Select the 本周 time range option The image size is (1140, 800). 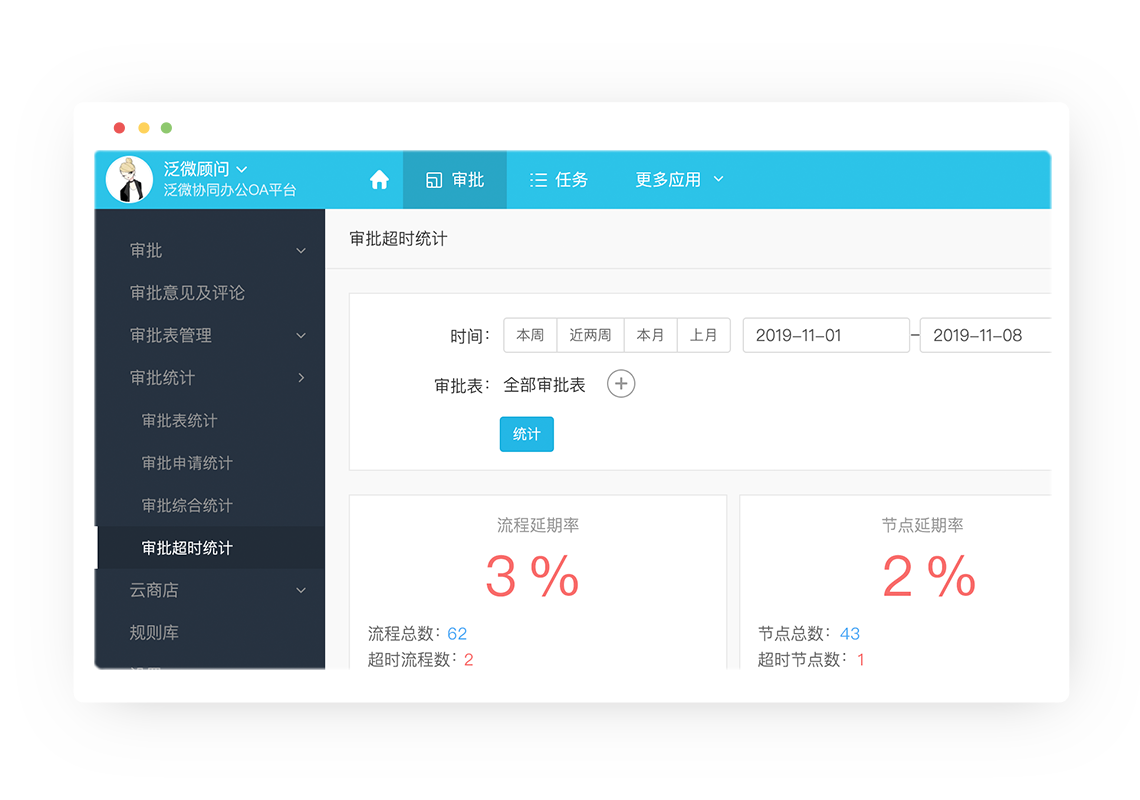[x=530, y=335]
